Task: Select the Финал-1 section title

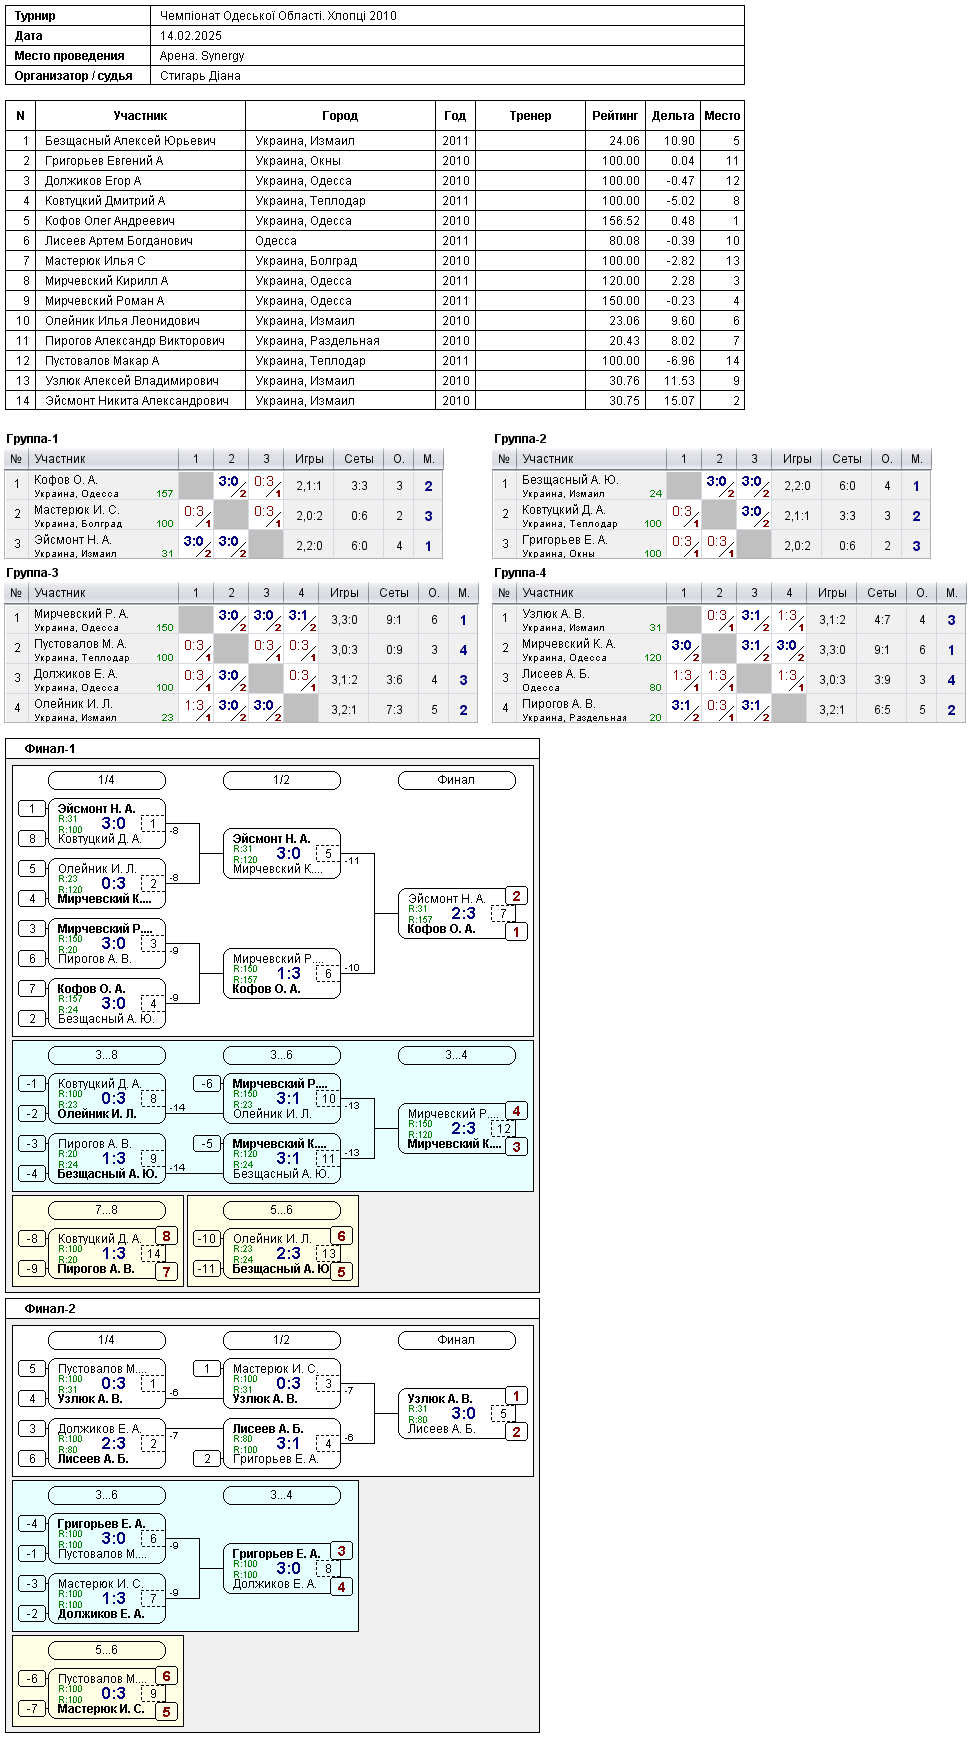Action: point(50,749)
